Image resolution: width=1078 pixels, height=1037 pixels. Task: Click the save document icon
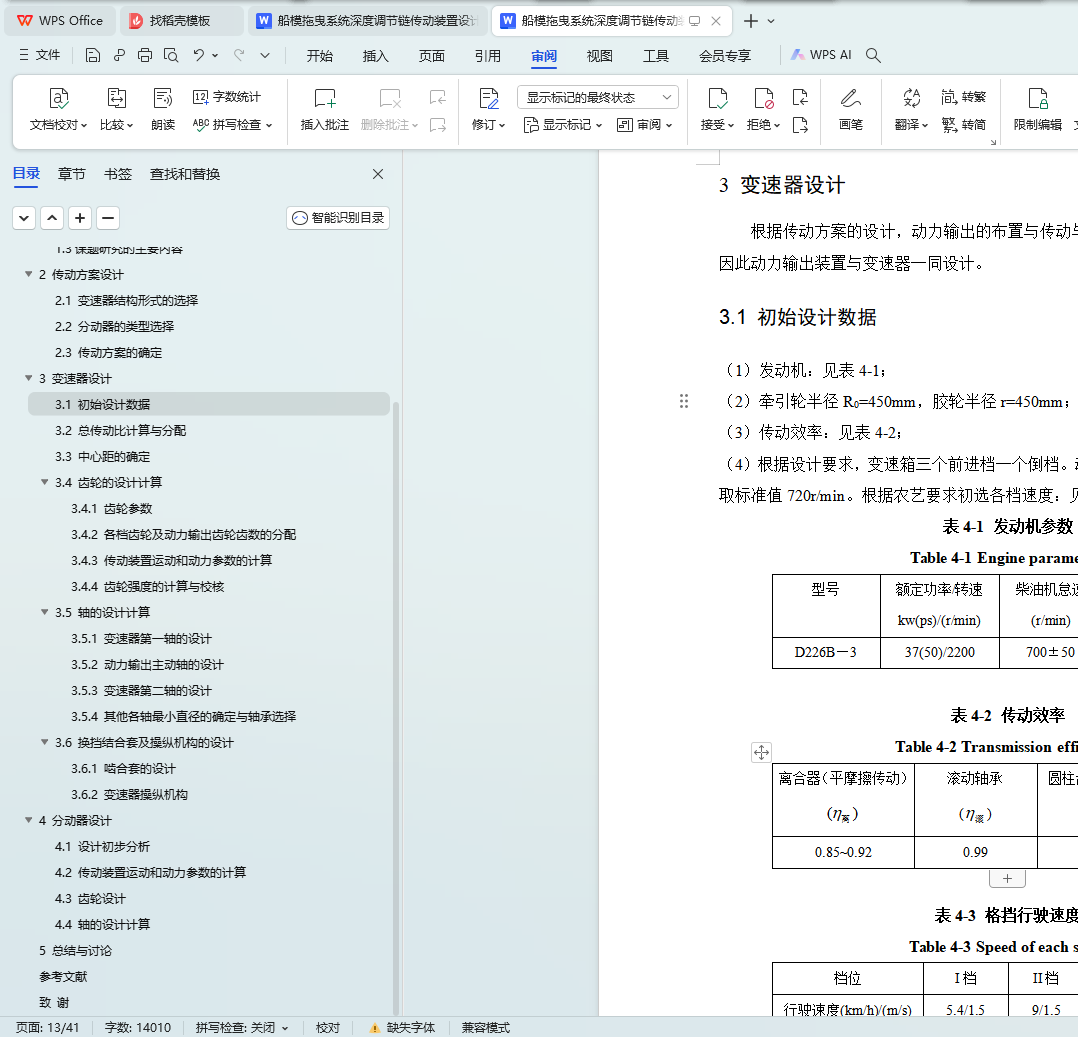93,56
